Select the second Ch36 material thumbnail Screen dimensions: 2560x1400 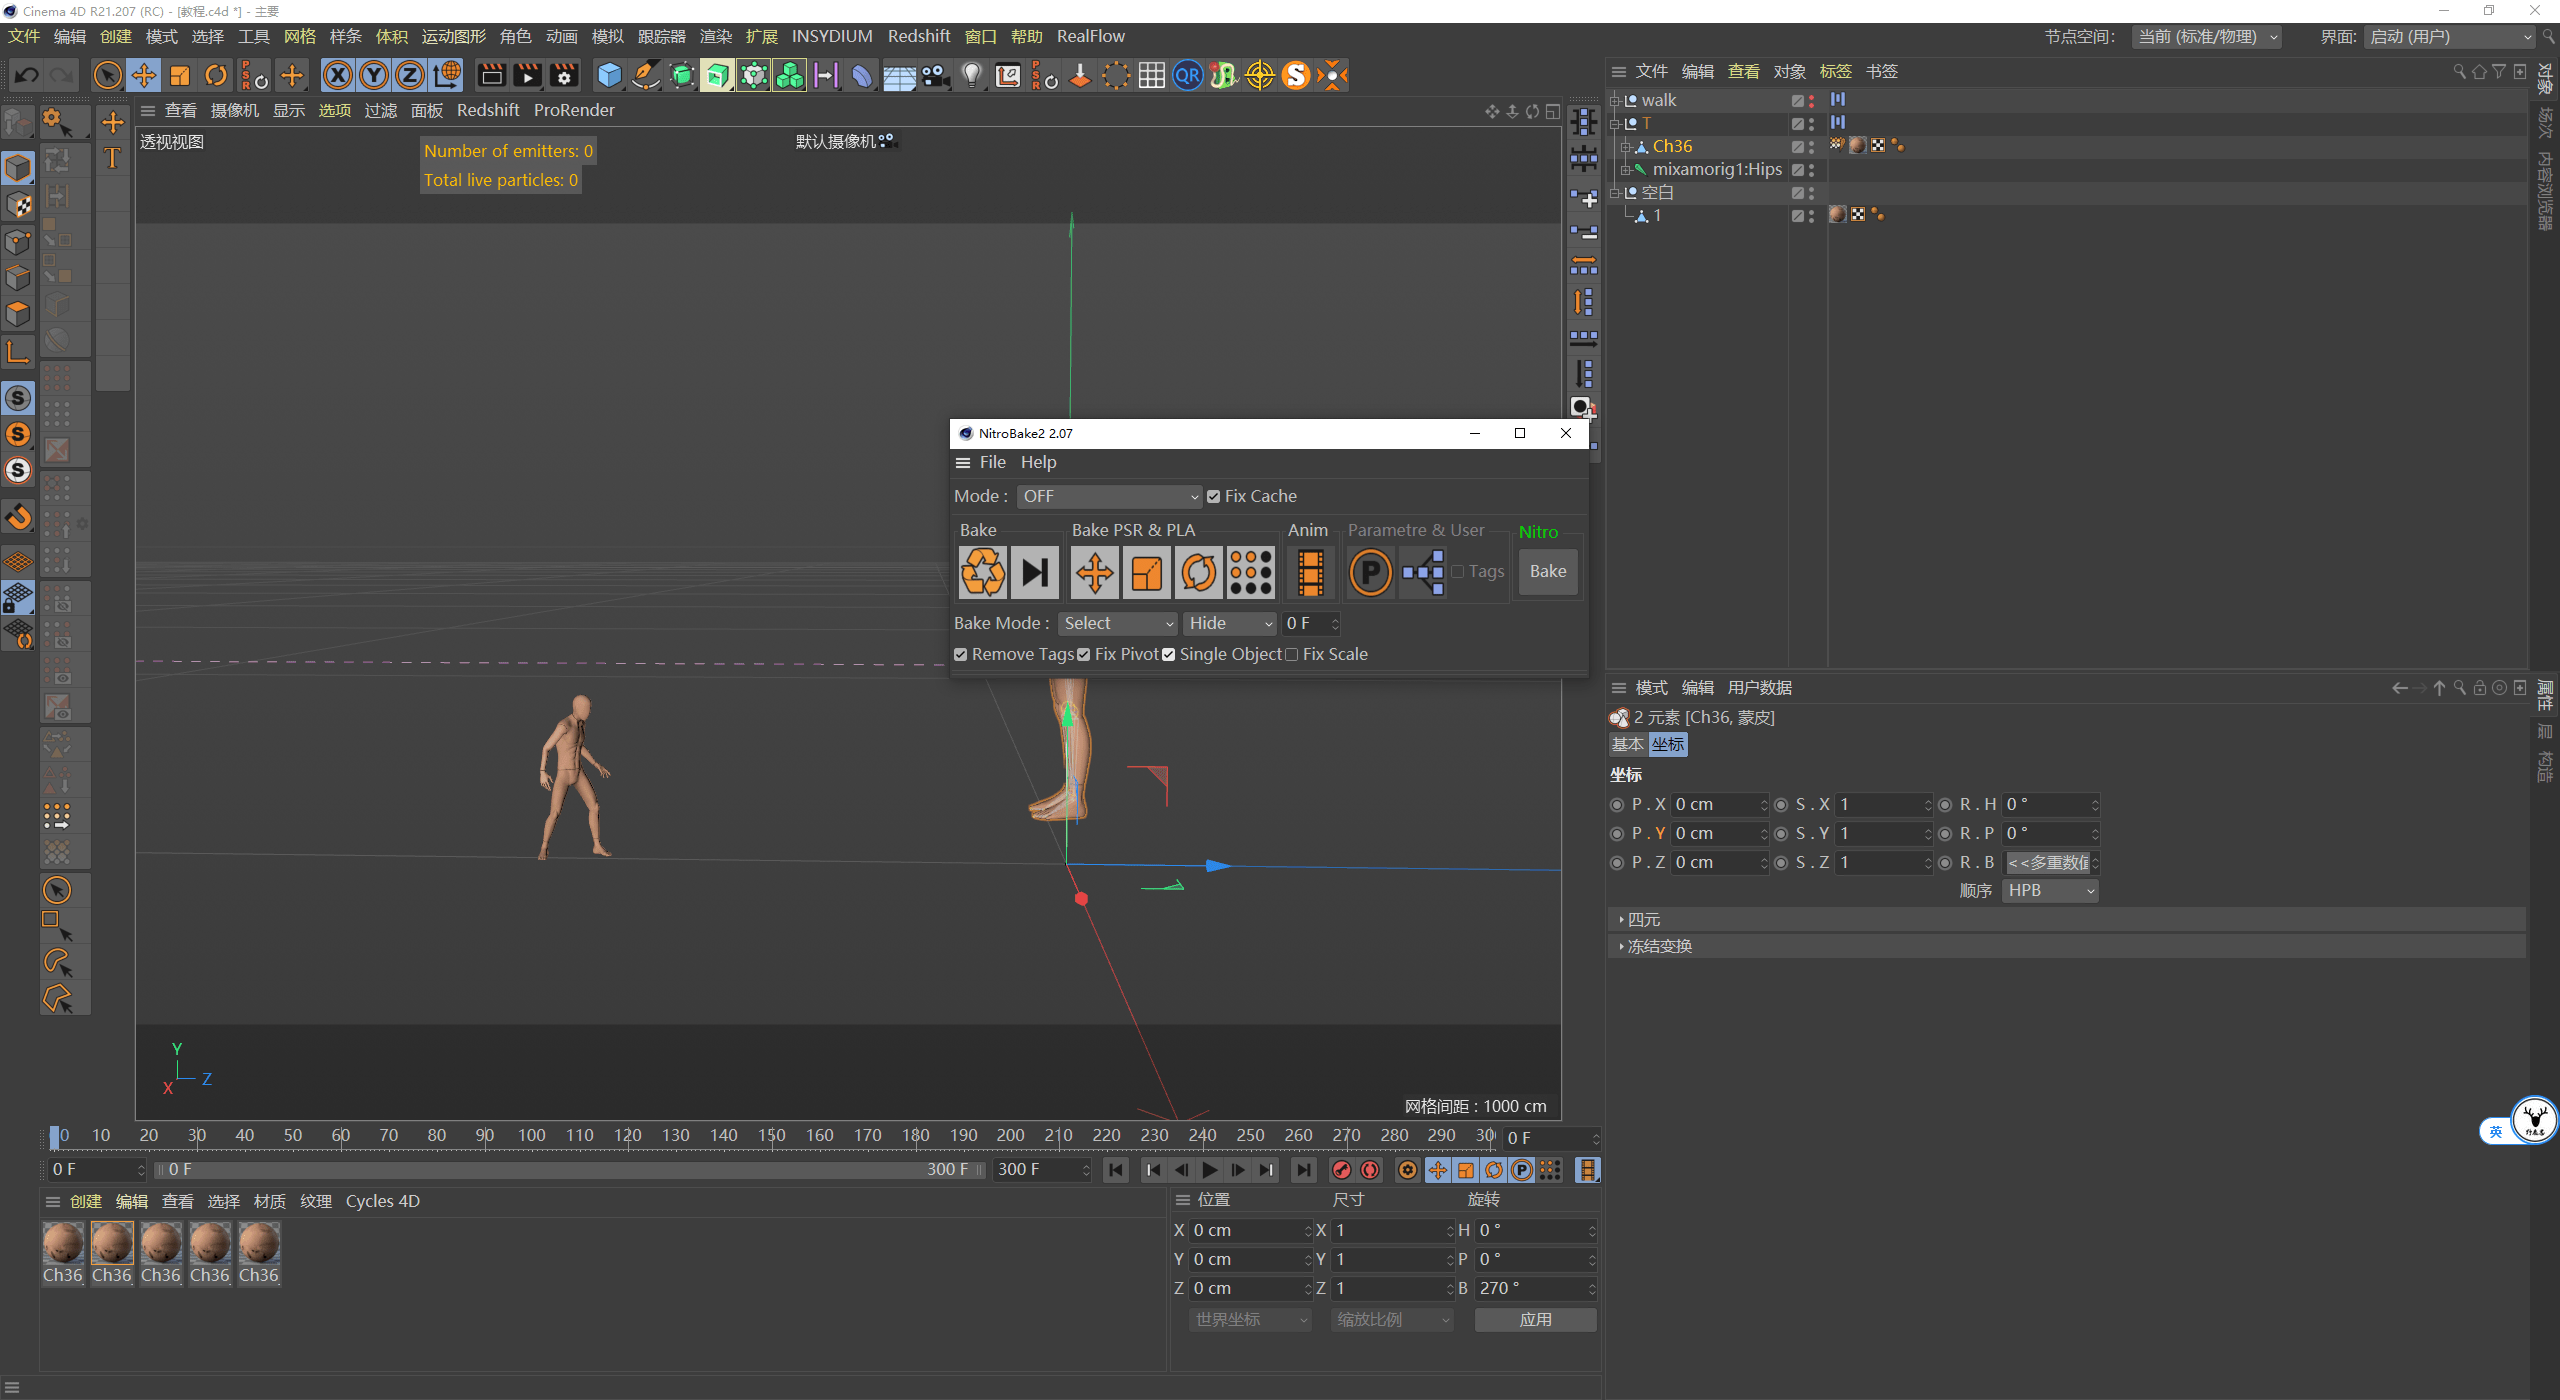point(112,1244)
